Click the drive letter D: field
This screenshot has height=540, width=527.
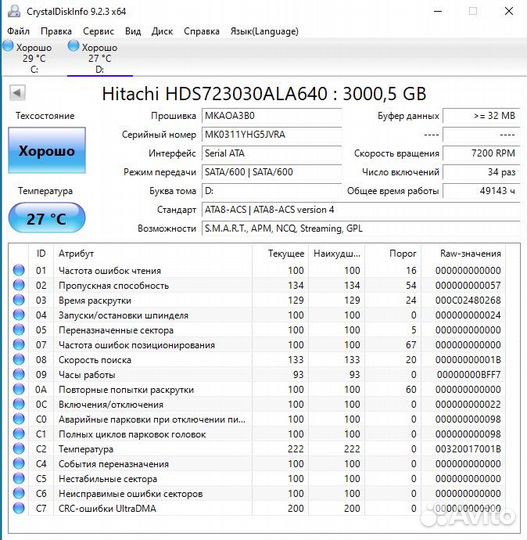(x=272, y=191)
